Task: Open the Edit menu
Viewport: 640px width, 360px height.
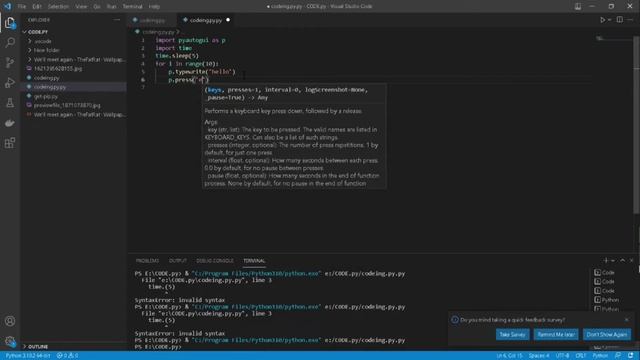Action: pos(37,7)
